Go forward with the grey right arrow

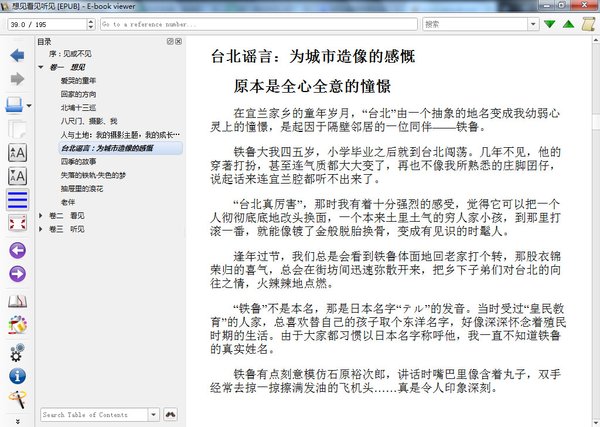(17, 79)
